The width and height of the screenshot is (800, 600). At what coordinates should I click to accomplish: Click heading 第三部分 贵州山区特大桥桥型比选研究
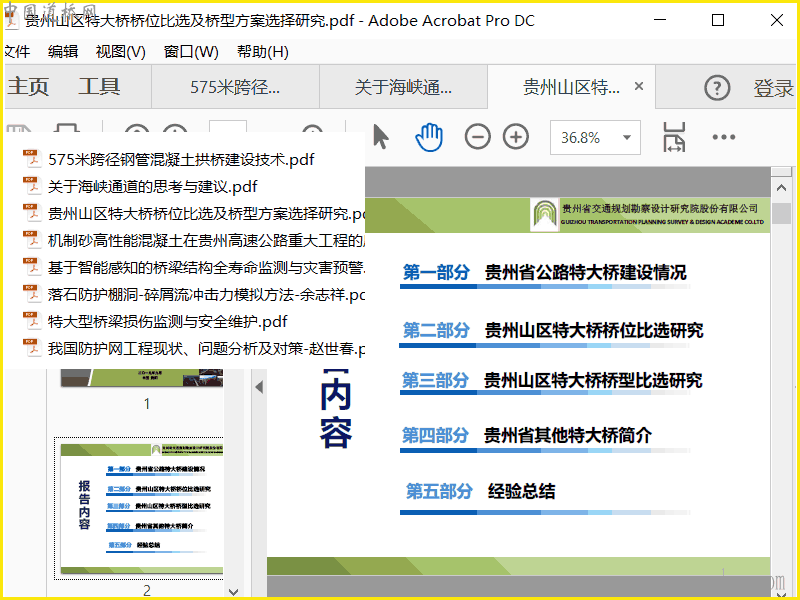point(552,381)
